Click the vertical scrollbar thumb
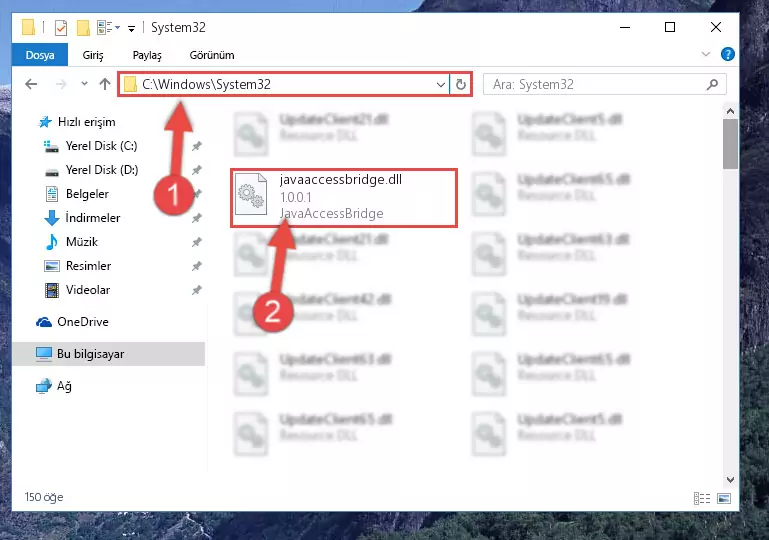769x540 pixels. (x=730, y=144)
